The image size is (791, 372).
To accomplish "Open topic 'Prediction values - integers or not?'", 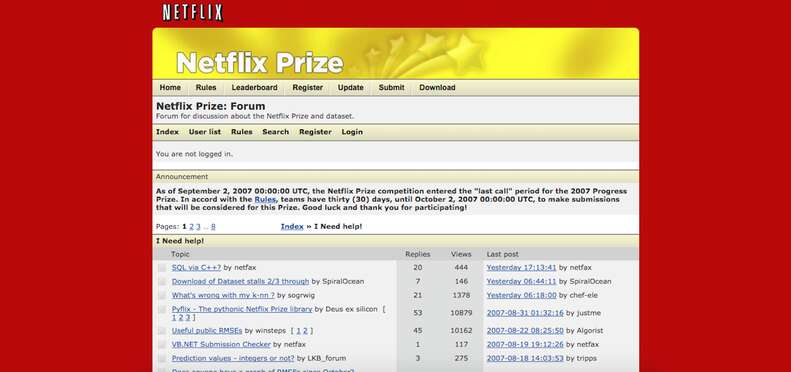I will 233,358.
